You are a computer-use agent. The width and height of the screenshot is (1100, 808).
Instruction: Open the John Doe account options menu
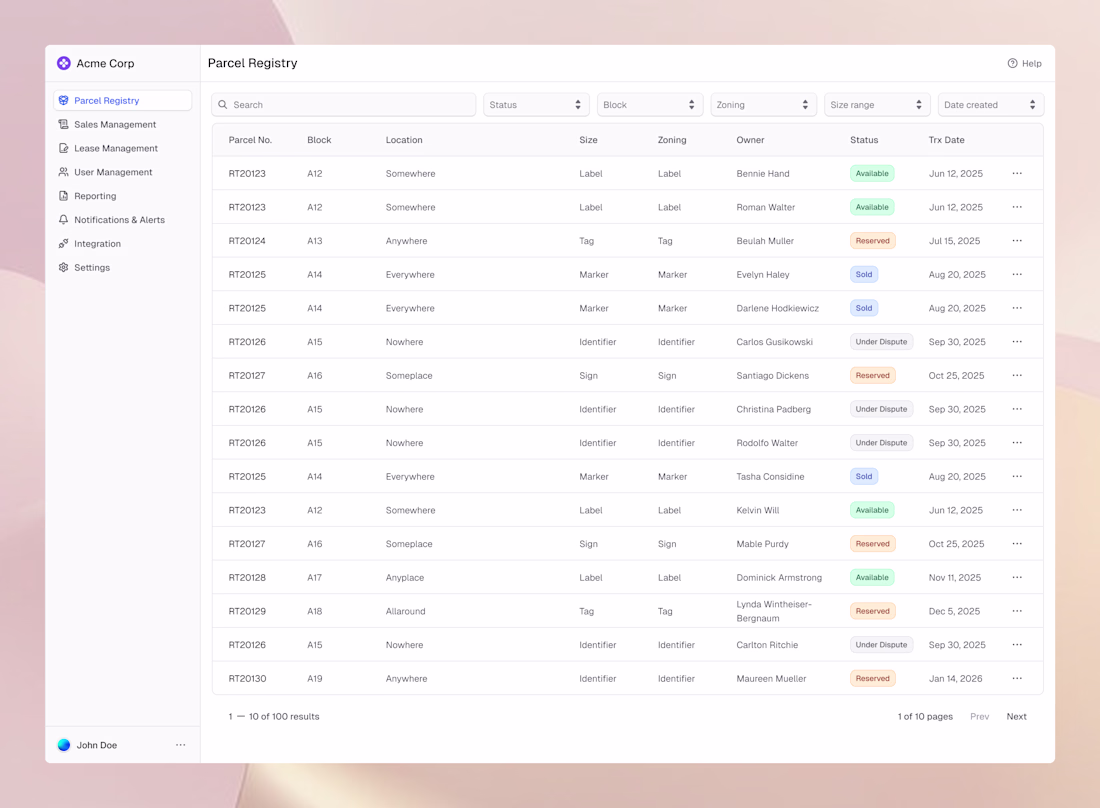click(x=180, y=745)
